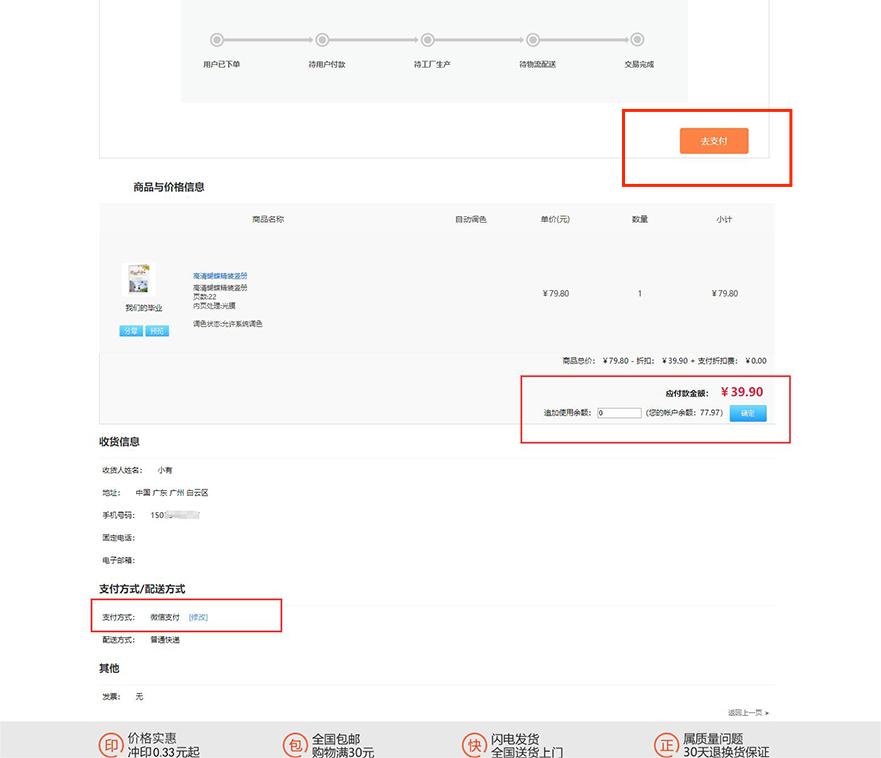Focus the balance amount input field
The image size is (881, 758).
619,413
